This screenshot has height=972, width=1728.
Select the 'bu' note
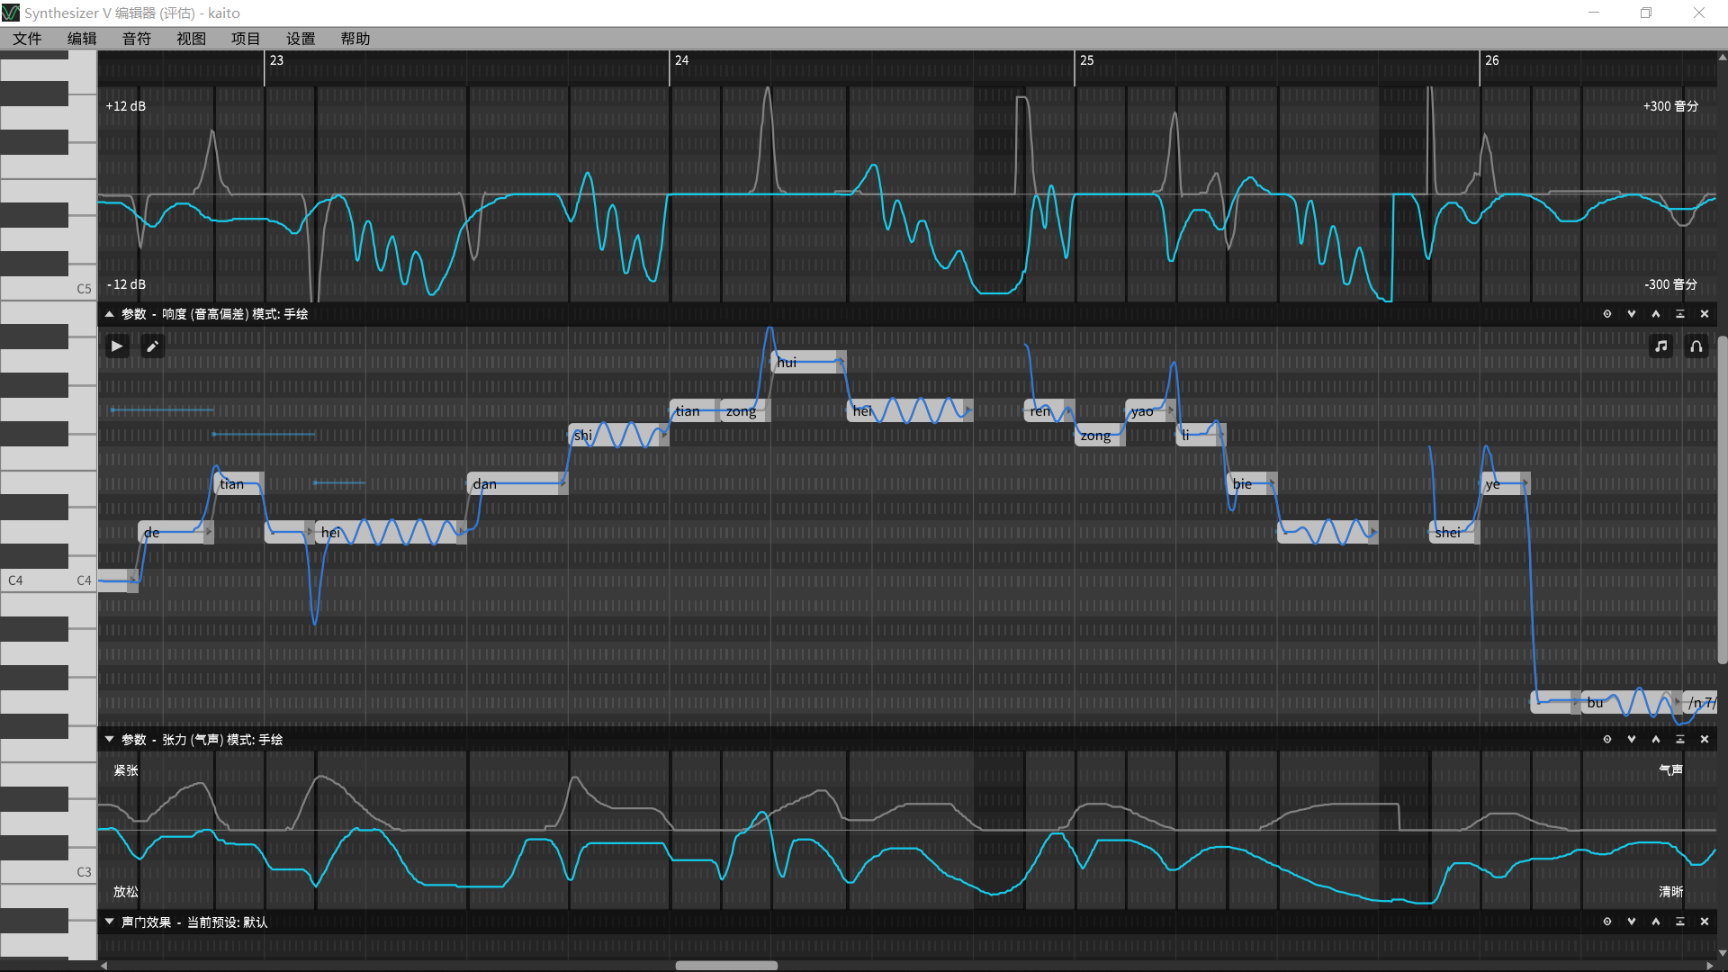[x=1631, y=702]
